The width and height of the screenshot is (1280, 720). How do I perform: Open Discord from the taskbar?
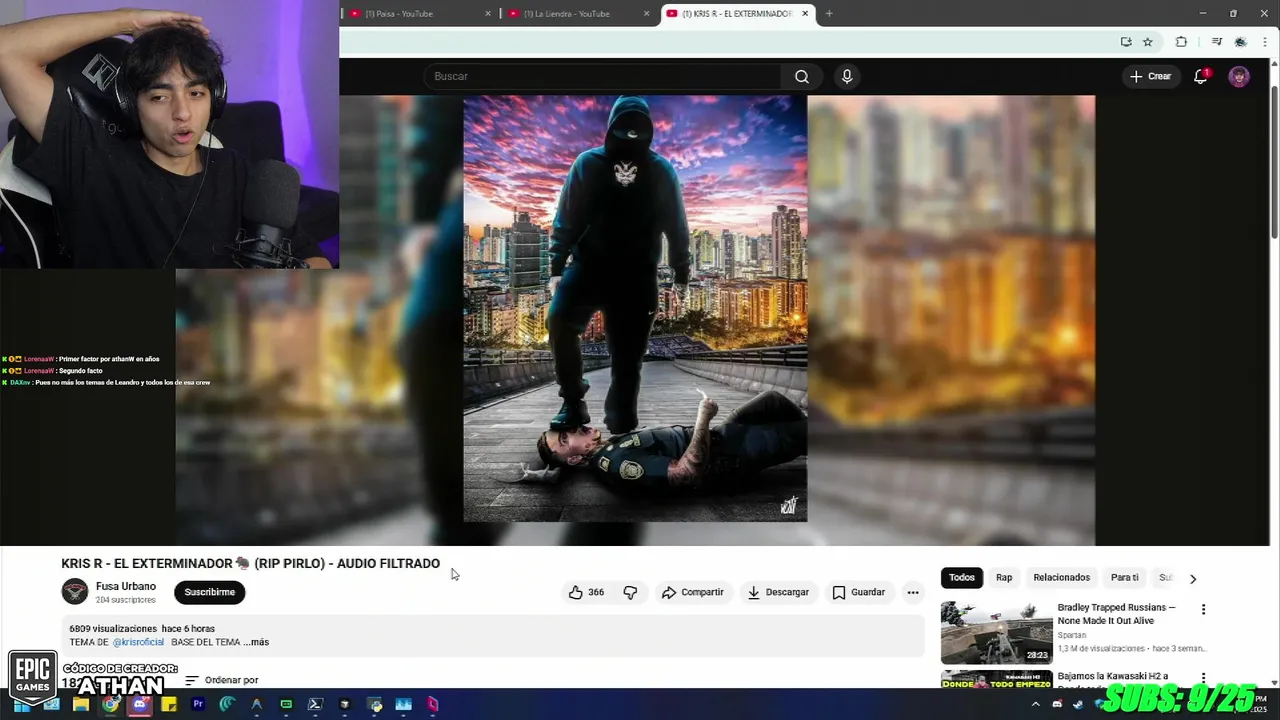[139, 704]
